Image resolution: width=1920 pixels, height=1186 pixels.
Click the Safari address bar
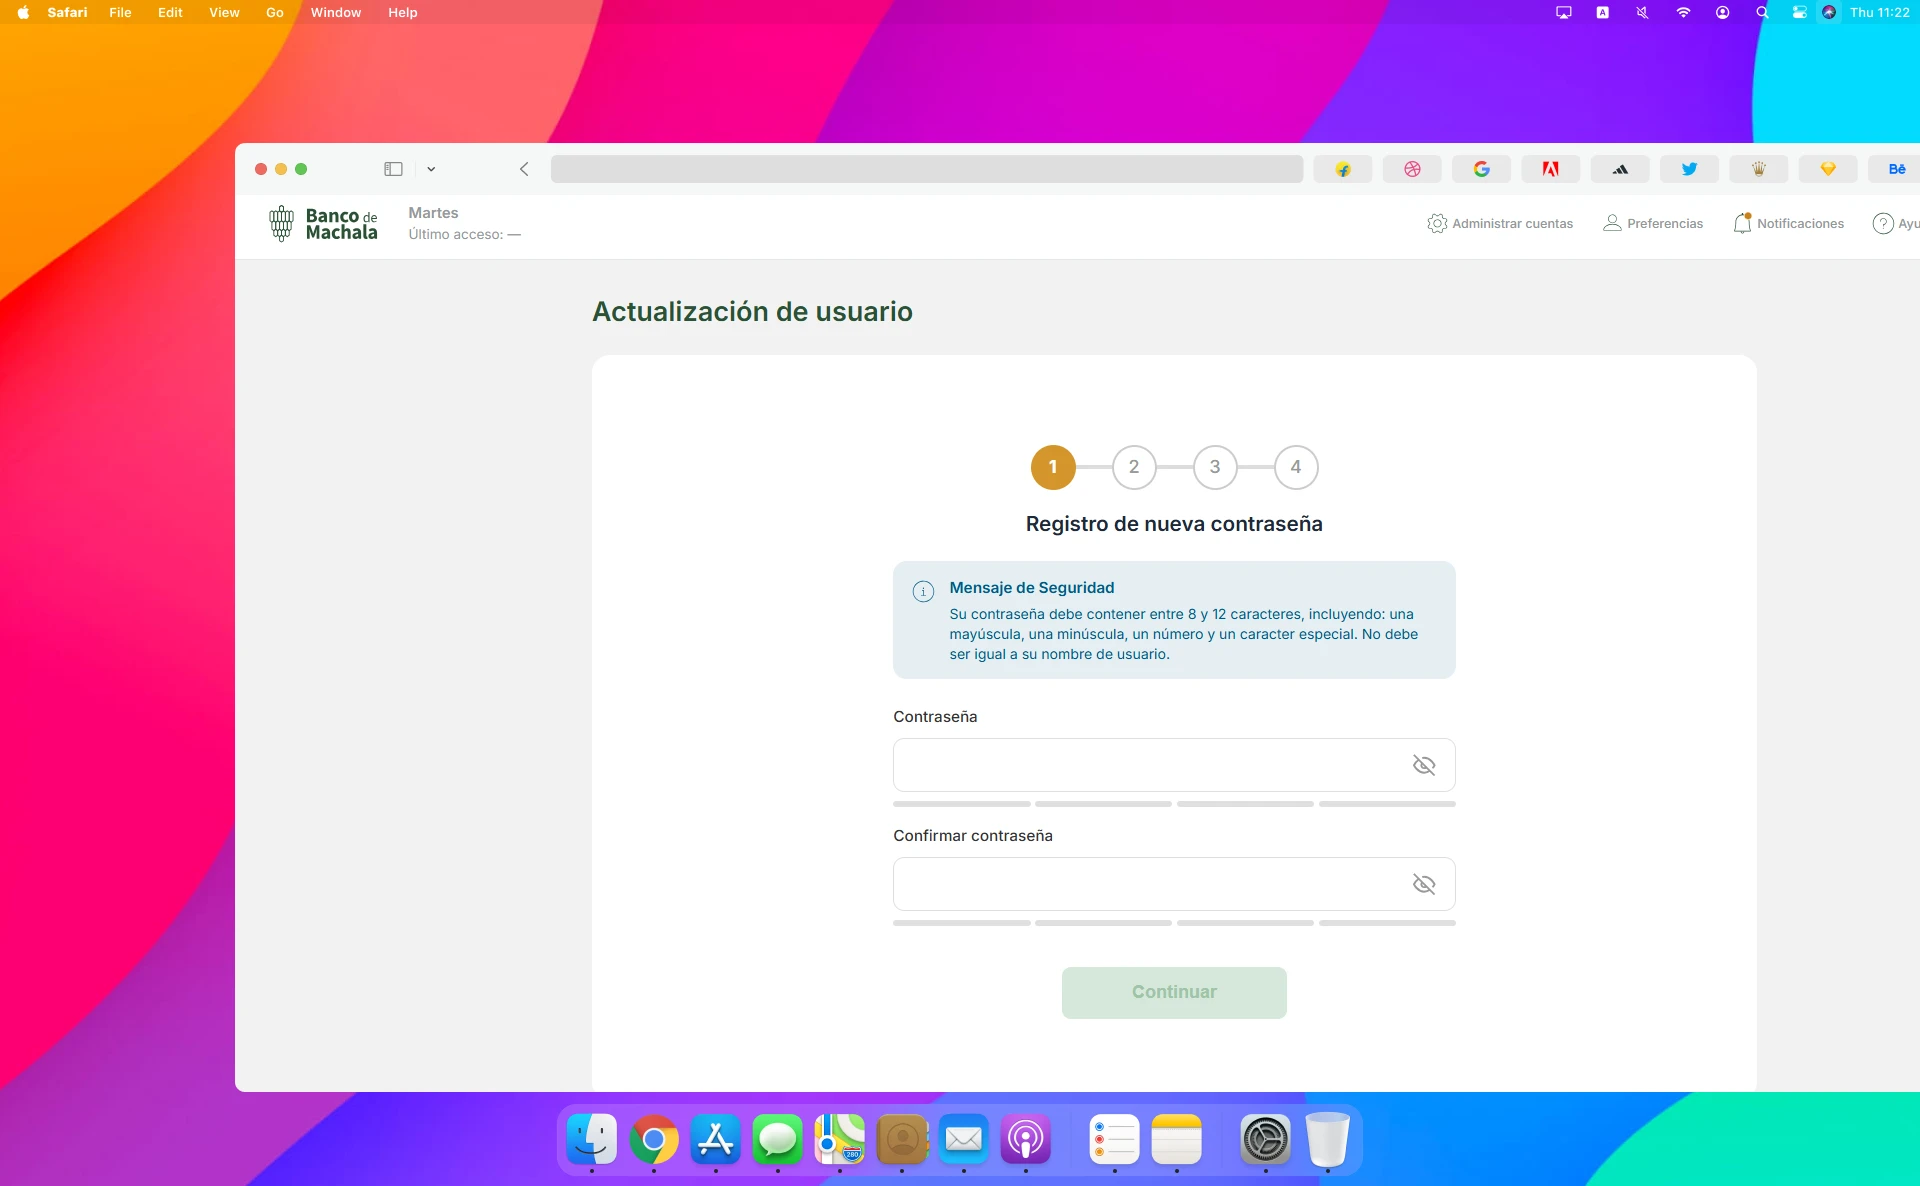[926, 169]
